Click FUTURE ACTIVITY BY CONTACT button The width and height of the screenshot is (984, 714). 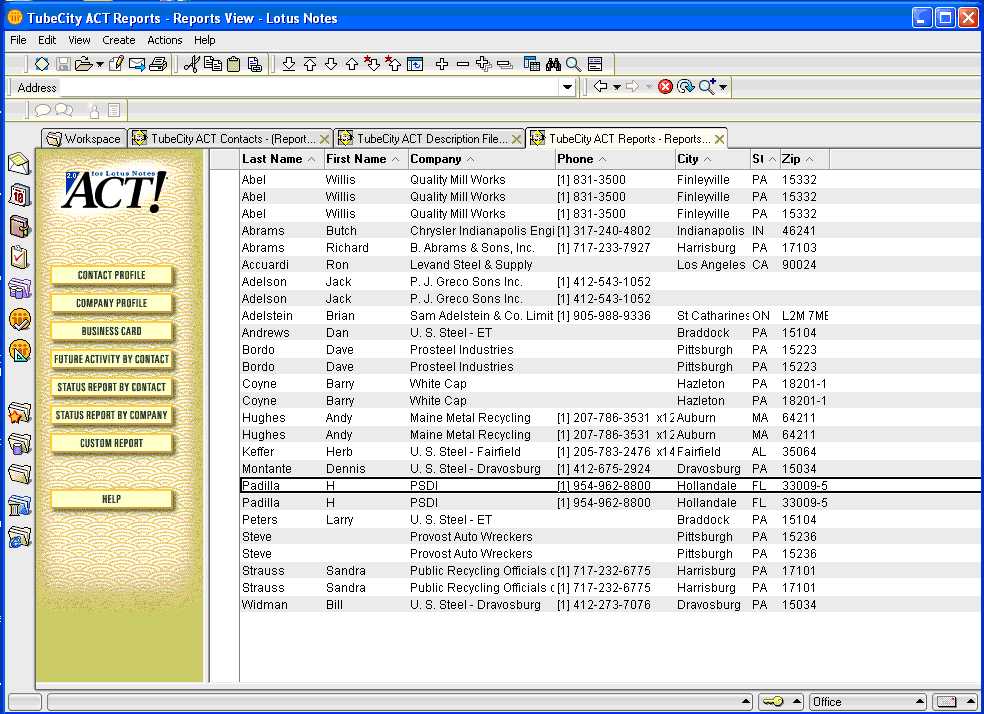(112, 359)
